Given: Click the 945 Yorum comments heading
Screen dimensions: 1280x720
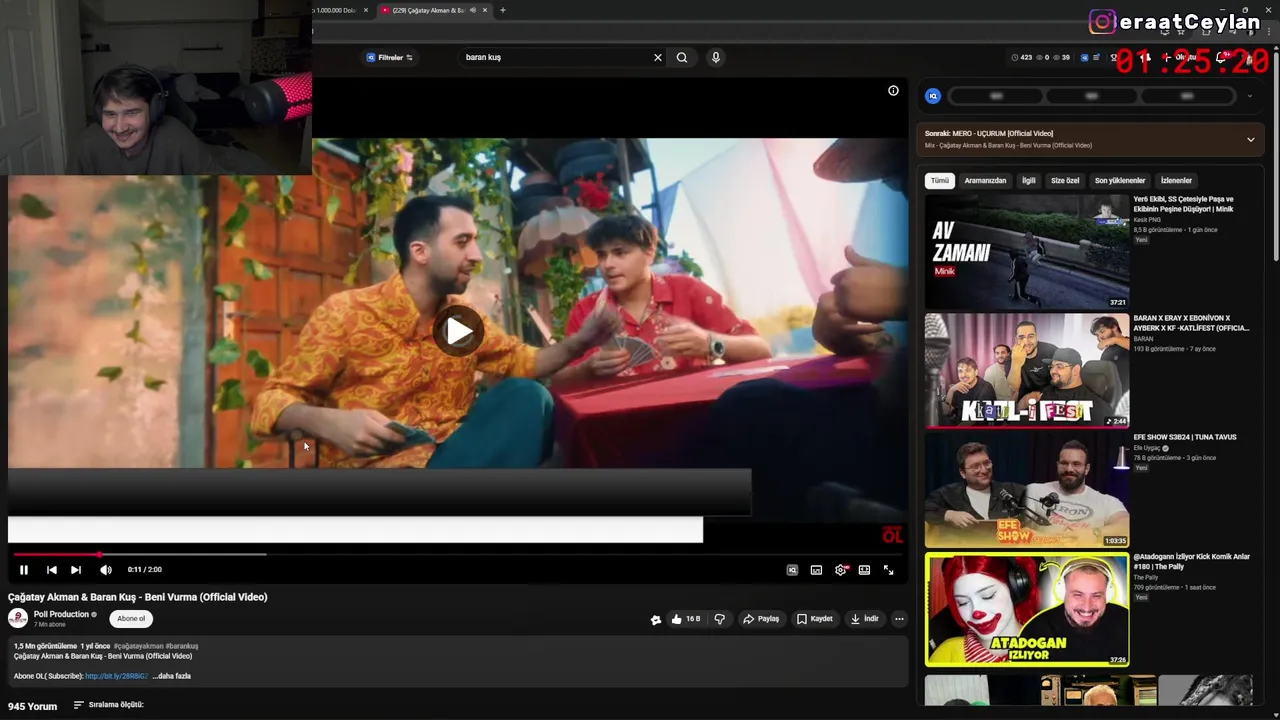Looking at the screenshot, I should click(x=32, y=706).
